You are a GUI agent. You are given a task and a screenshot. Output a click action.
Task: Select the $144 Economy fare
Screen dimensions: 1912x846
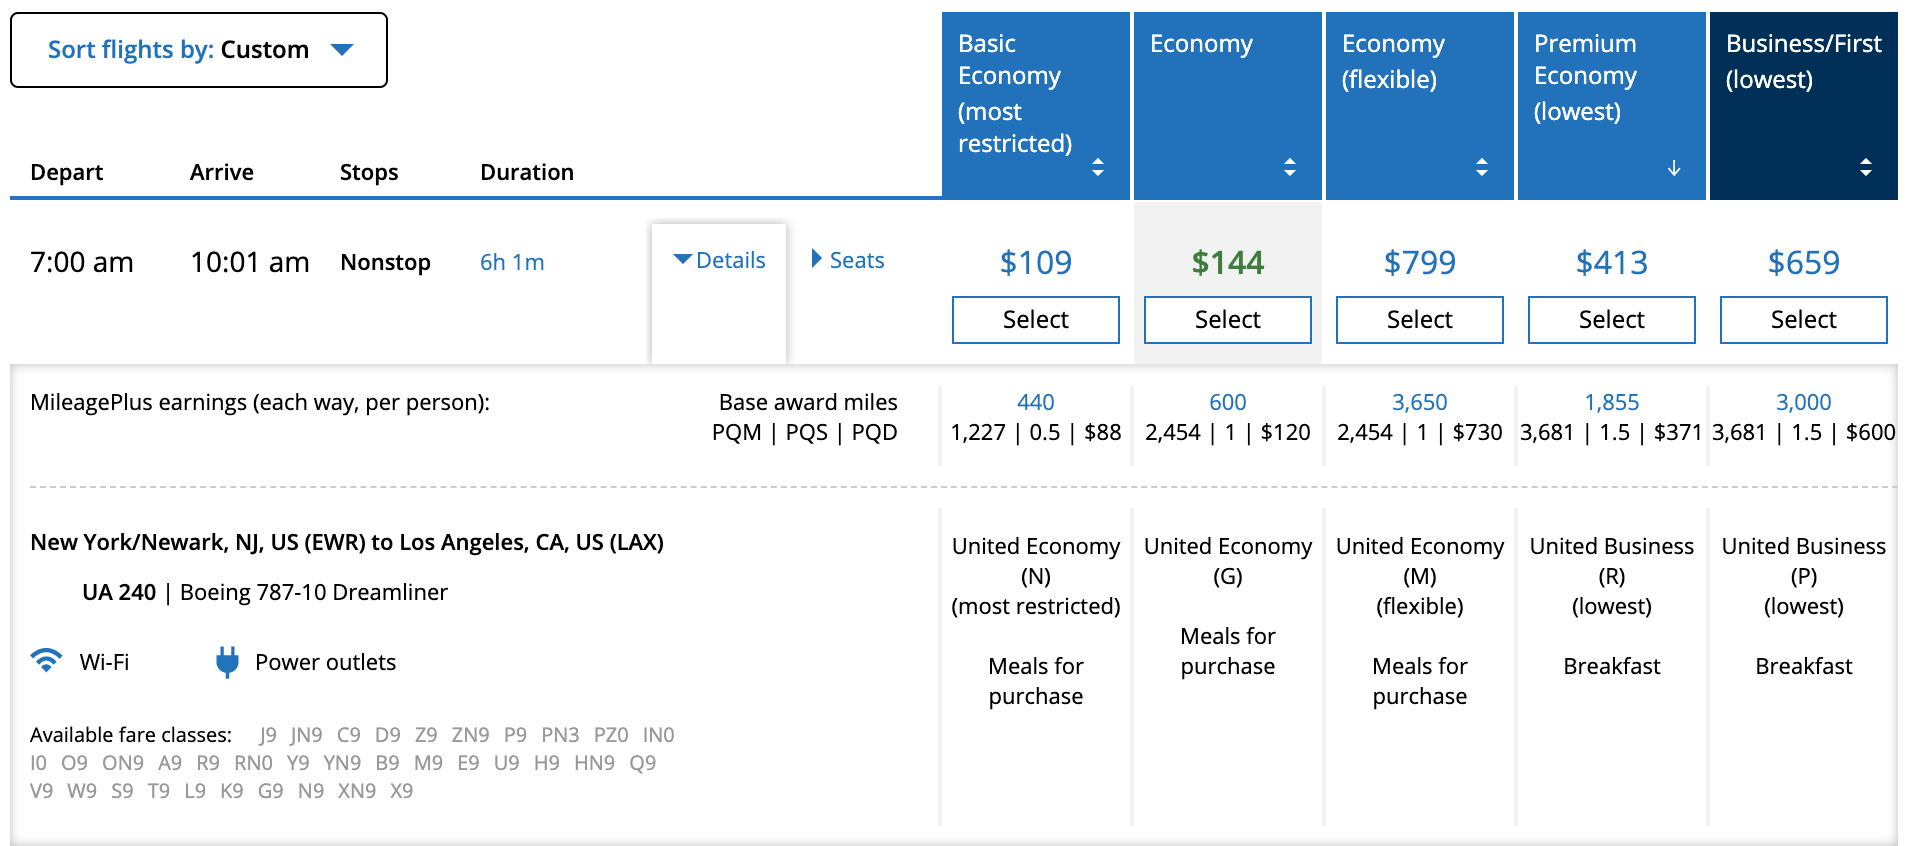(x=1228, y=320)
